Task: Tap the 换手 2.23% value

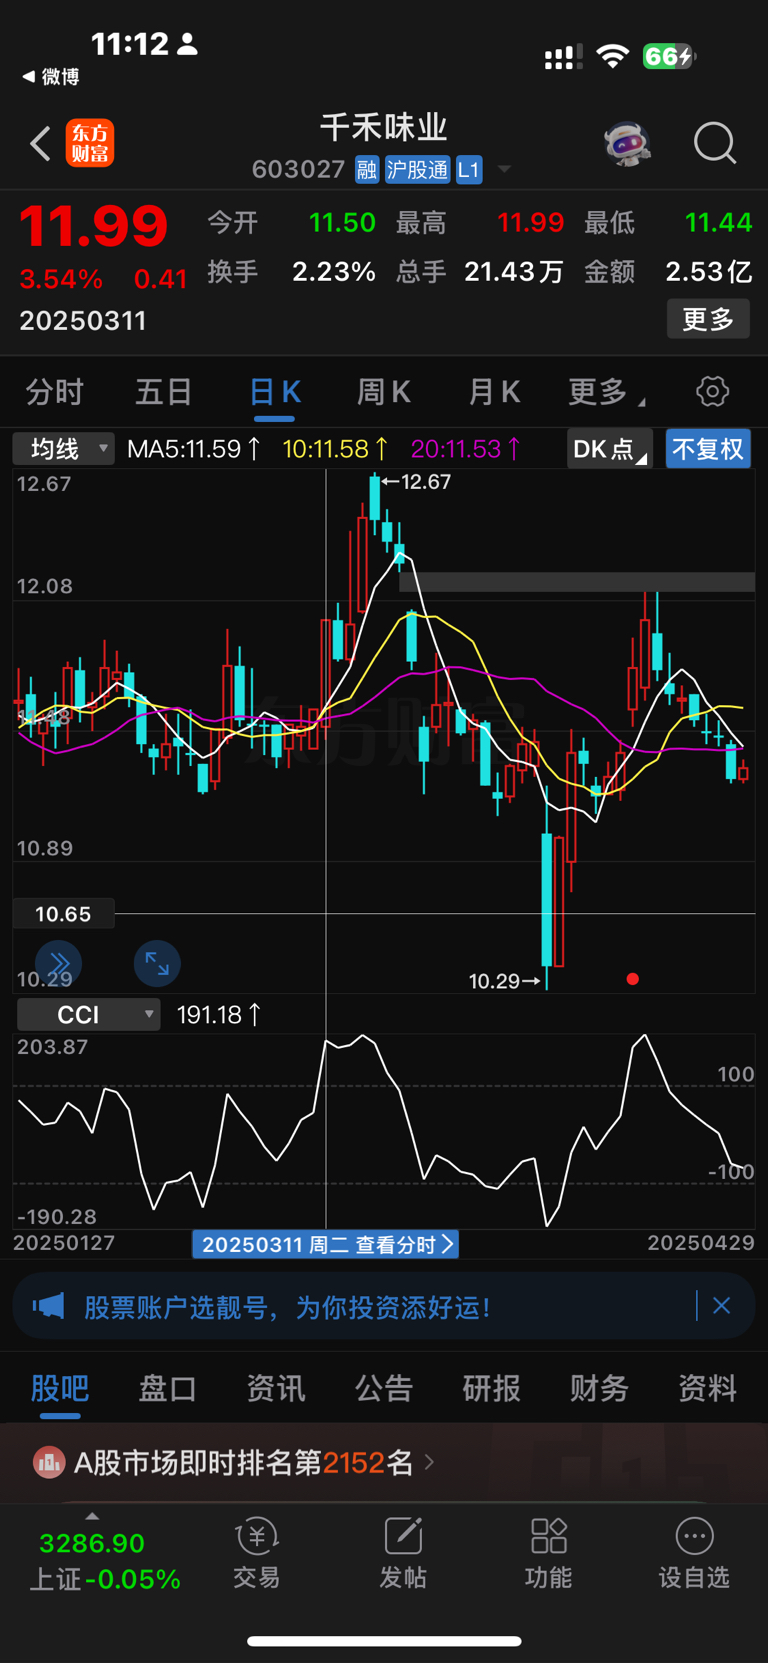Action: (x=334, y=272)
